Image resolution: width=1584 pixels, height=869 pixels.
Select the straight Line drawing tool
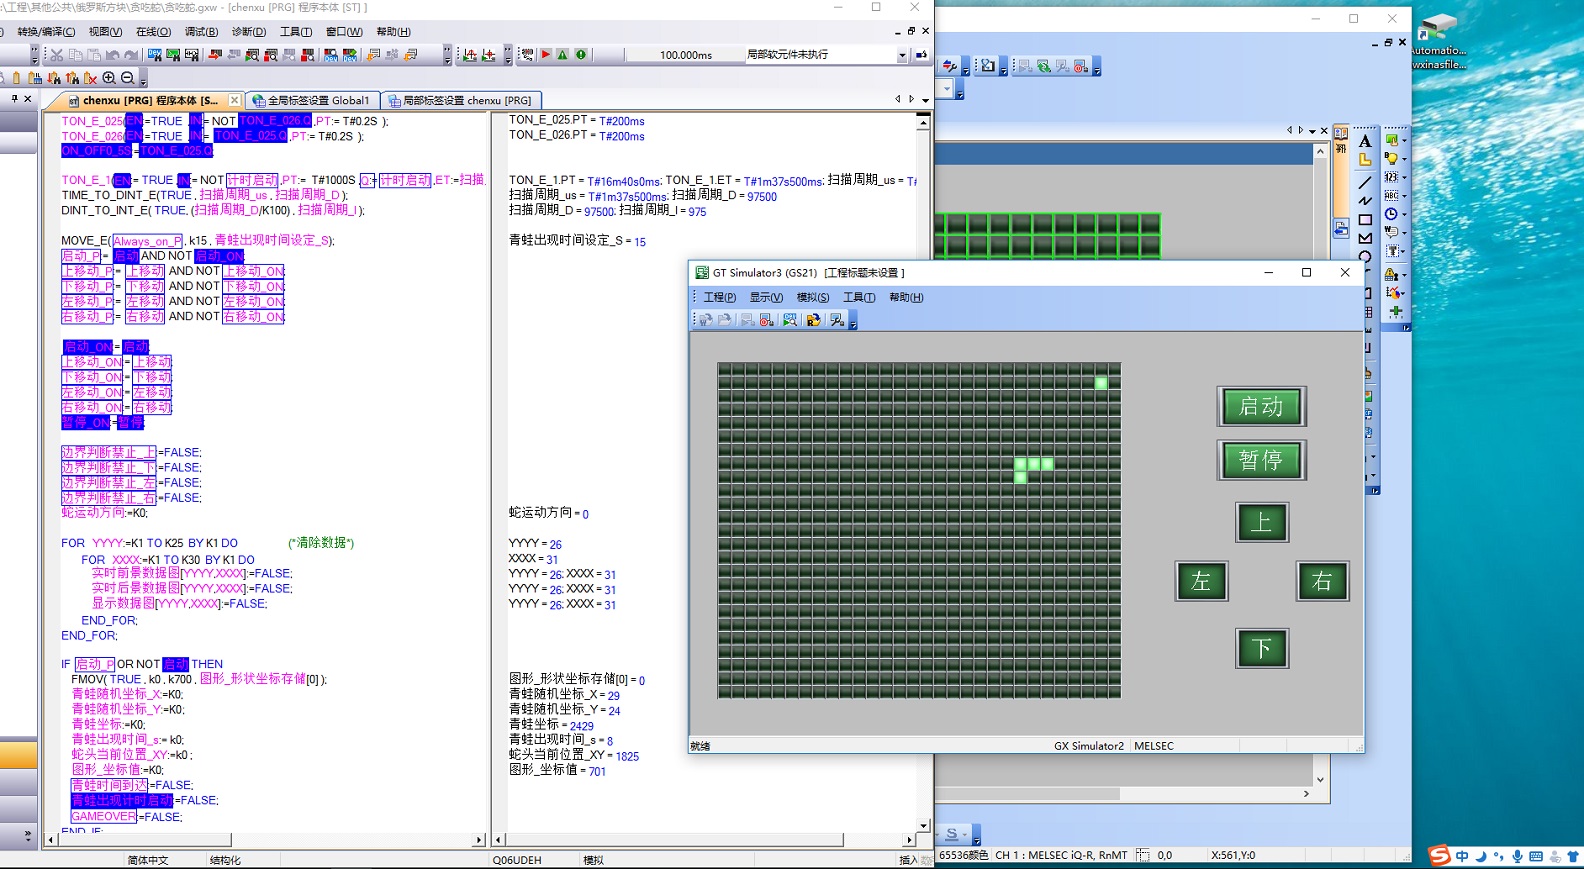(1365, 182)
